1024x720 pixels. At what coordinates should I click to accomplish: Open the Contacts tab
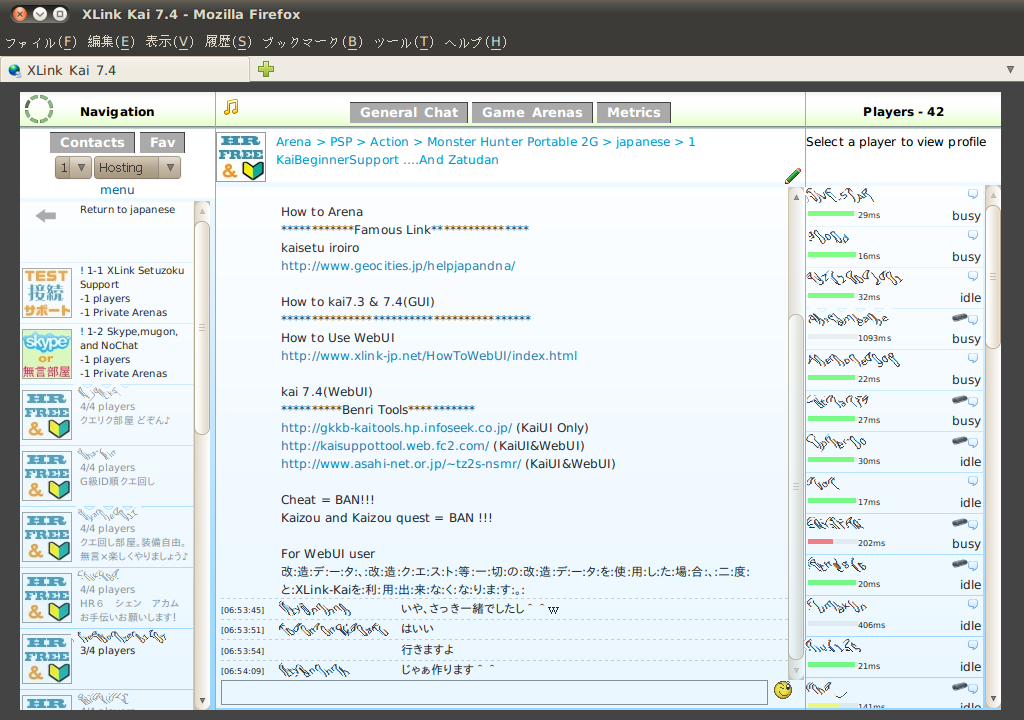pos(93,142)
